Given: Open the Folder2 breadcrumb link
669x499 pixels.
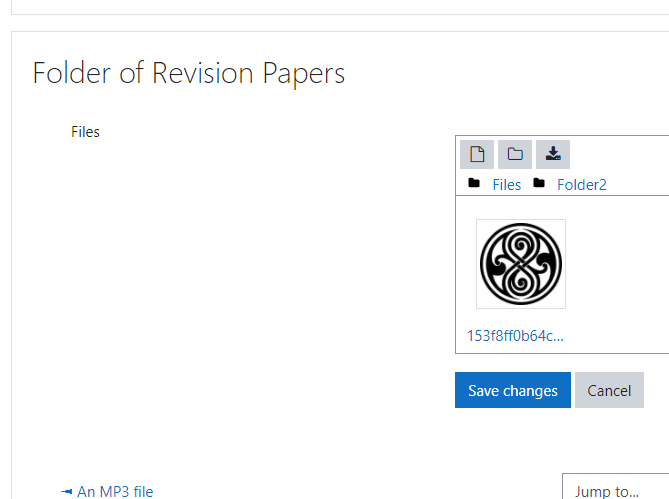Looking at the screenshot, I should tap(582, 185).
